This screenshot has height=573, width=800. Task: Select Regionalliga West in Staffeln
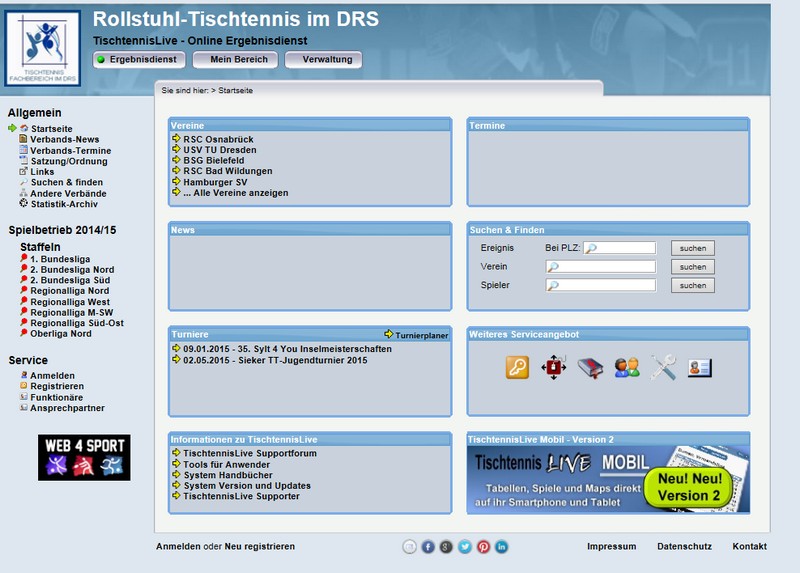(70, 302)
